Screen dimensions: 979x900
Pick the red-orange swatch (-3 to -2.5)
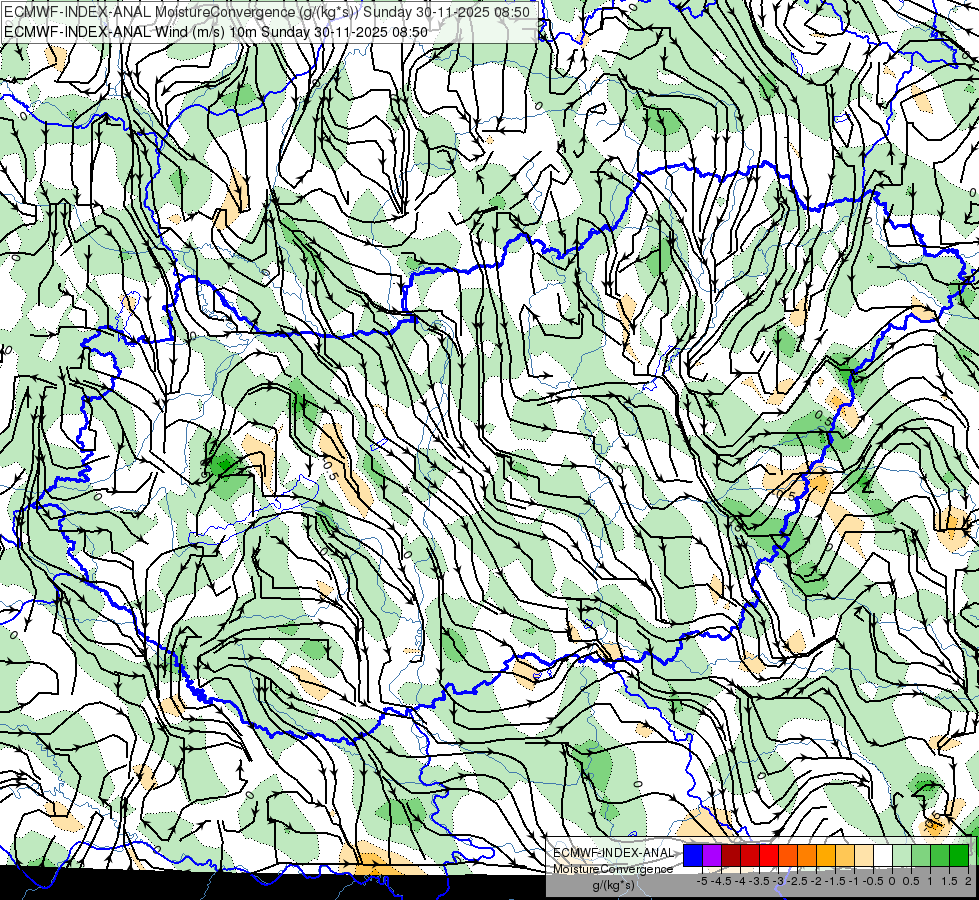click(x=788, y=856)
